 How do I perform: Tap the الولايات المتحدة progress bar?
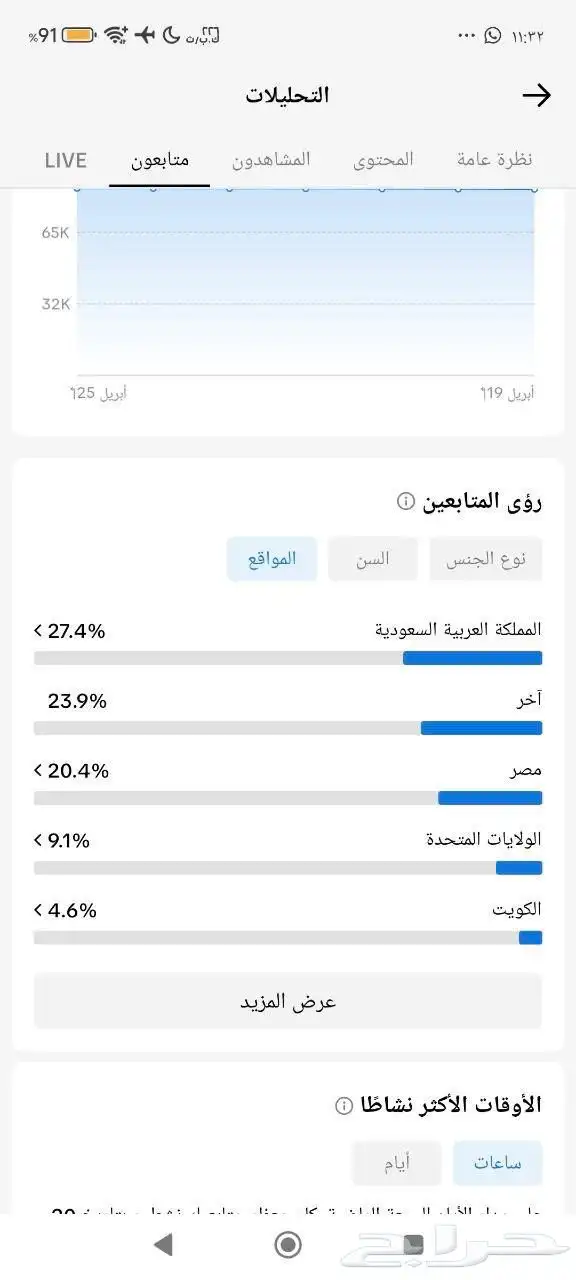pos(288,868)
